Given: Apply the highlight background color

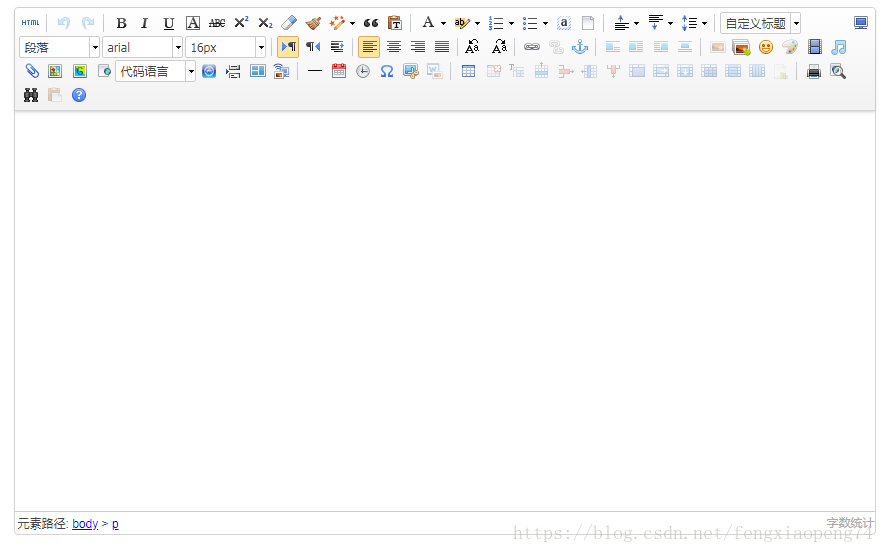Looking at the screenshot, I should [462, 23].
